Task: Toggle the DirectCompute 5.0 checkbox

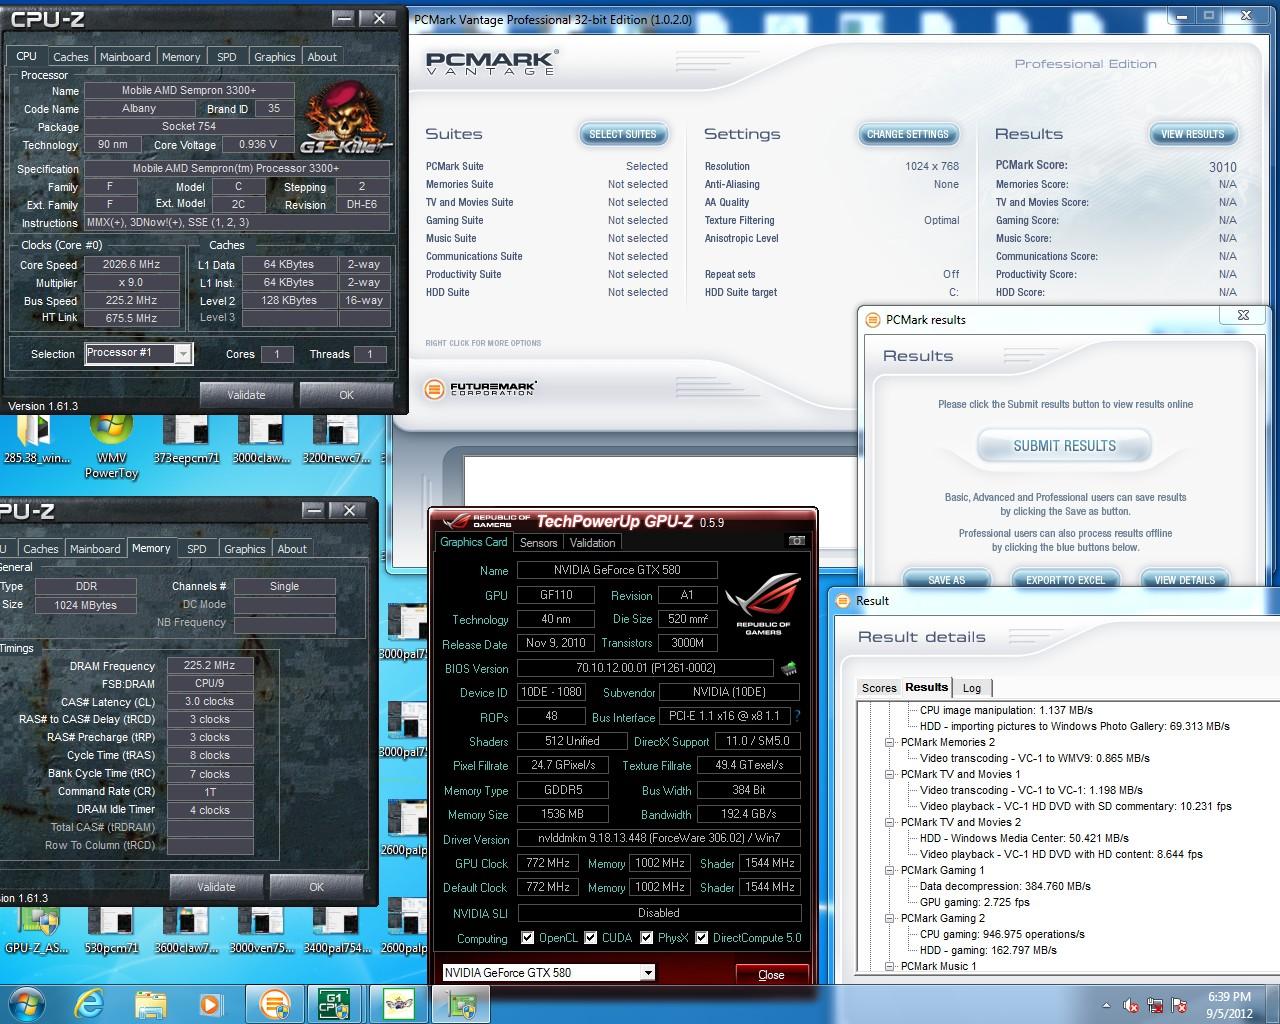Action: click(x=702, y=938)
